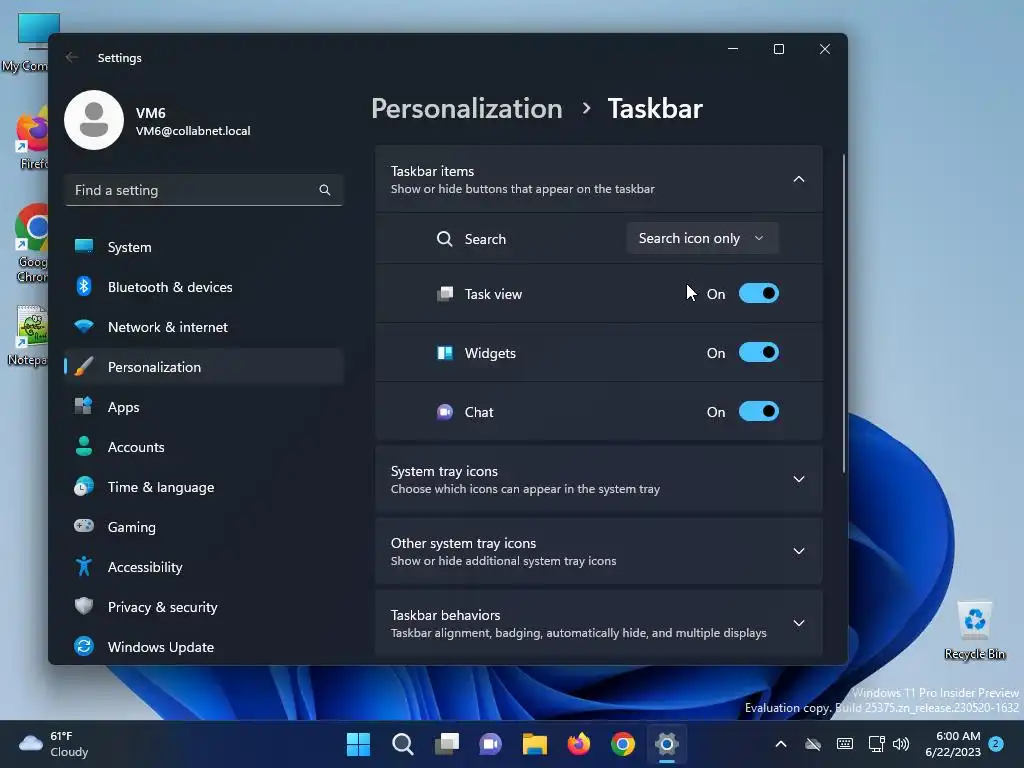
Task: Minimize the Settings window
Action: (x=733, y=50)
